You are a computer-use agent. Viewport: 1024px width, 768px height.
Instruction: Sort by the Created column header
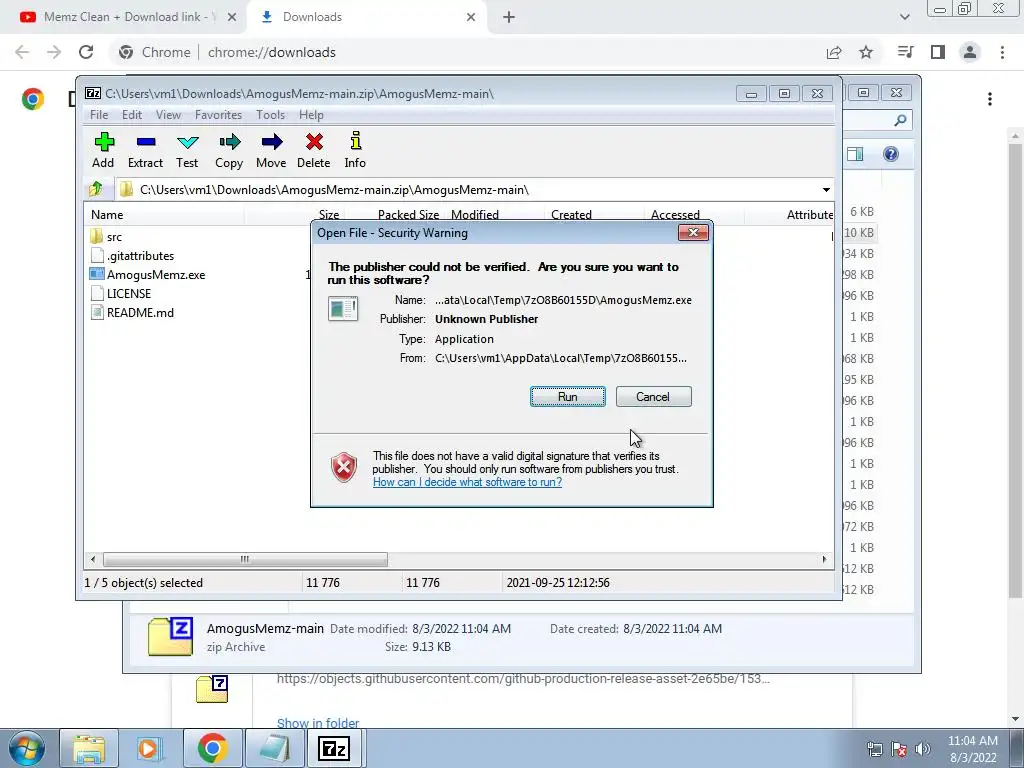(x=571, y=215)
